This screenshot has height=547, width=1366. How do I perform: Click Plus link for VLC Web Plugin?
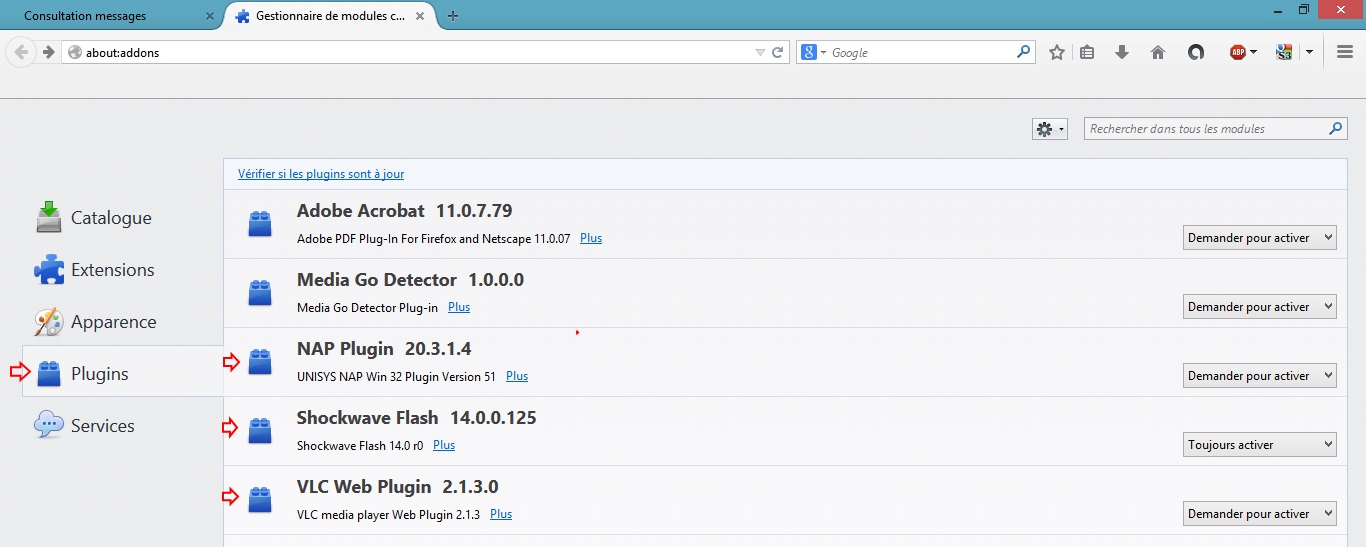501,515
